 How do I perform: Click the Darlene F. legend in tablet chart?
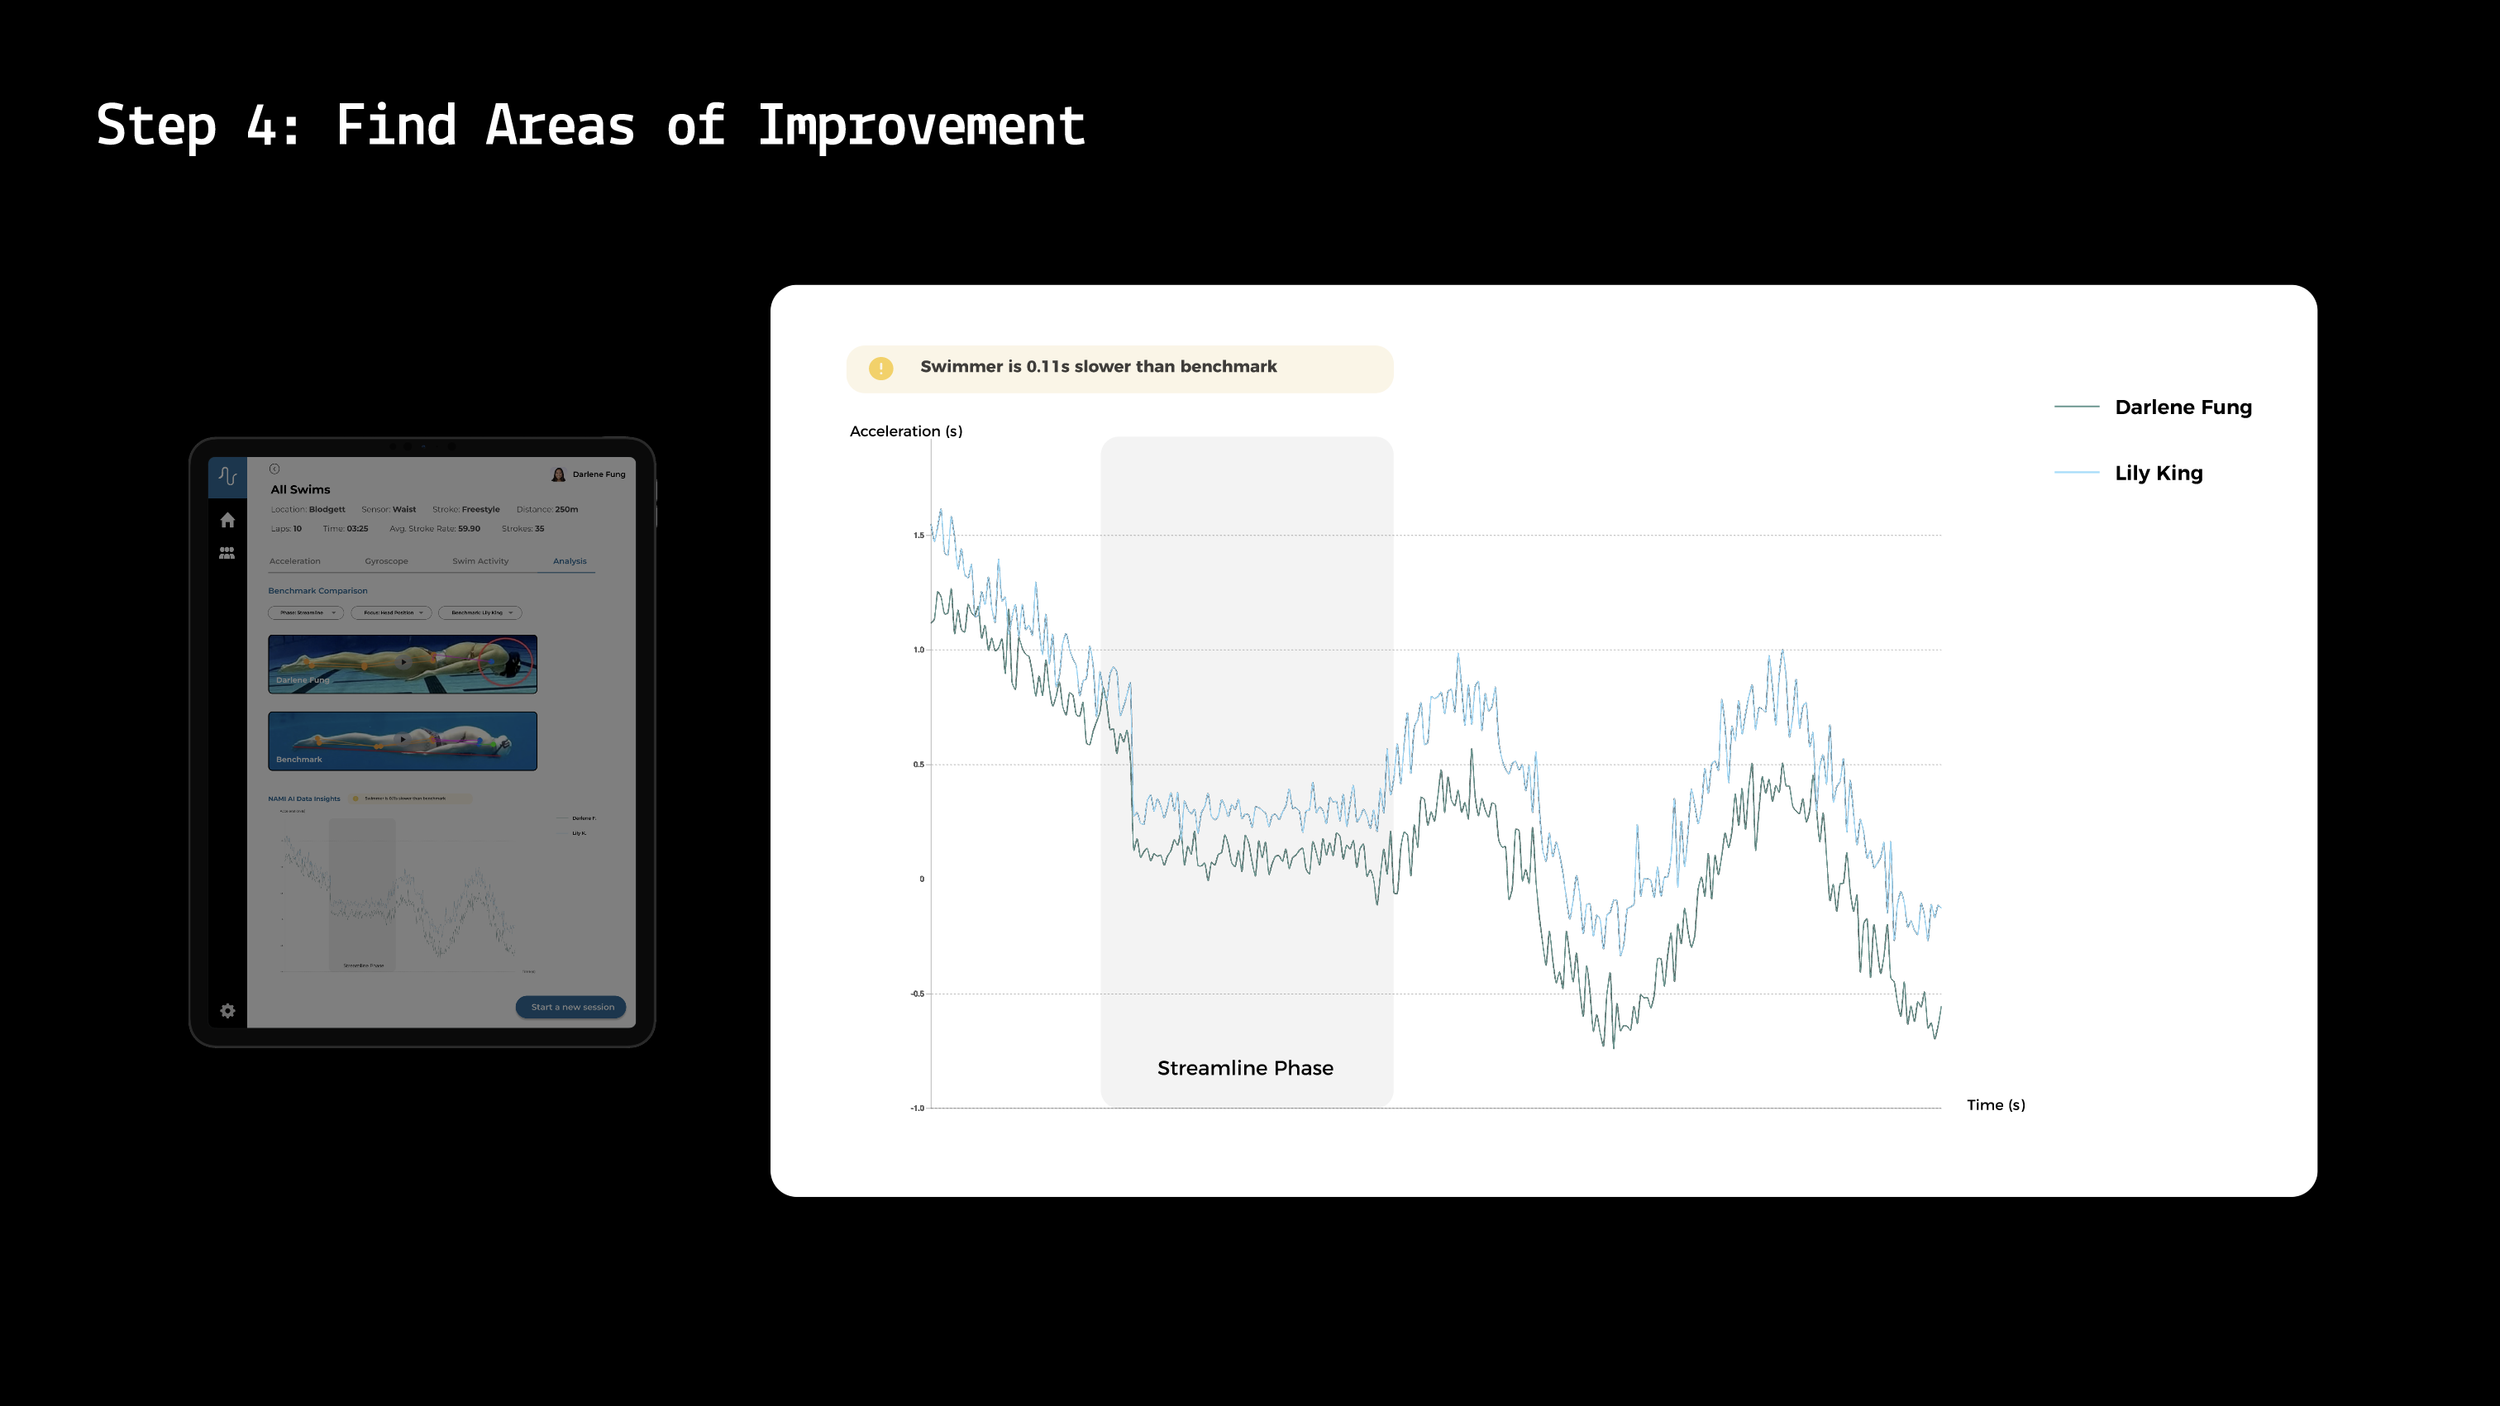584,818
